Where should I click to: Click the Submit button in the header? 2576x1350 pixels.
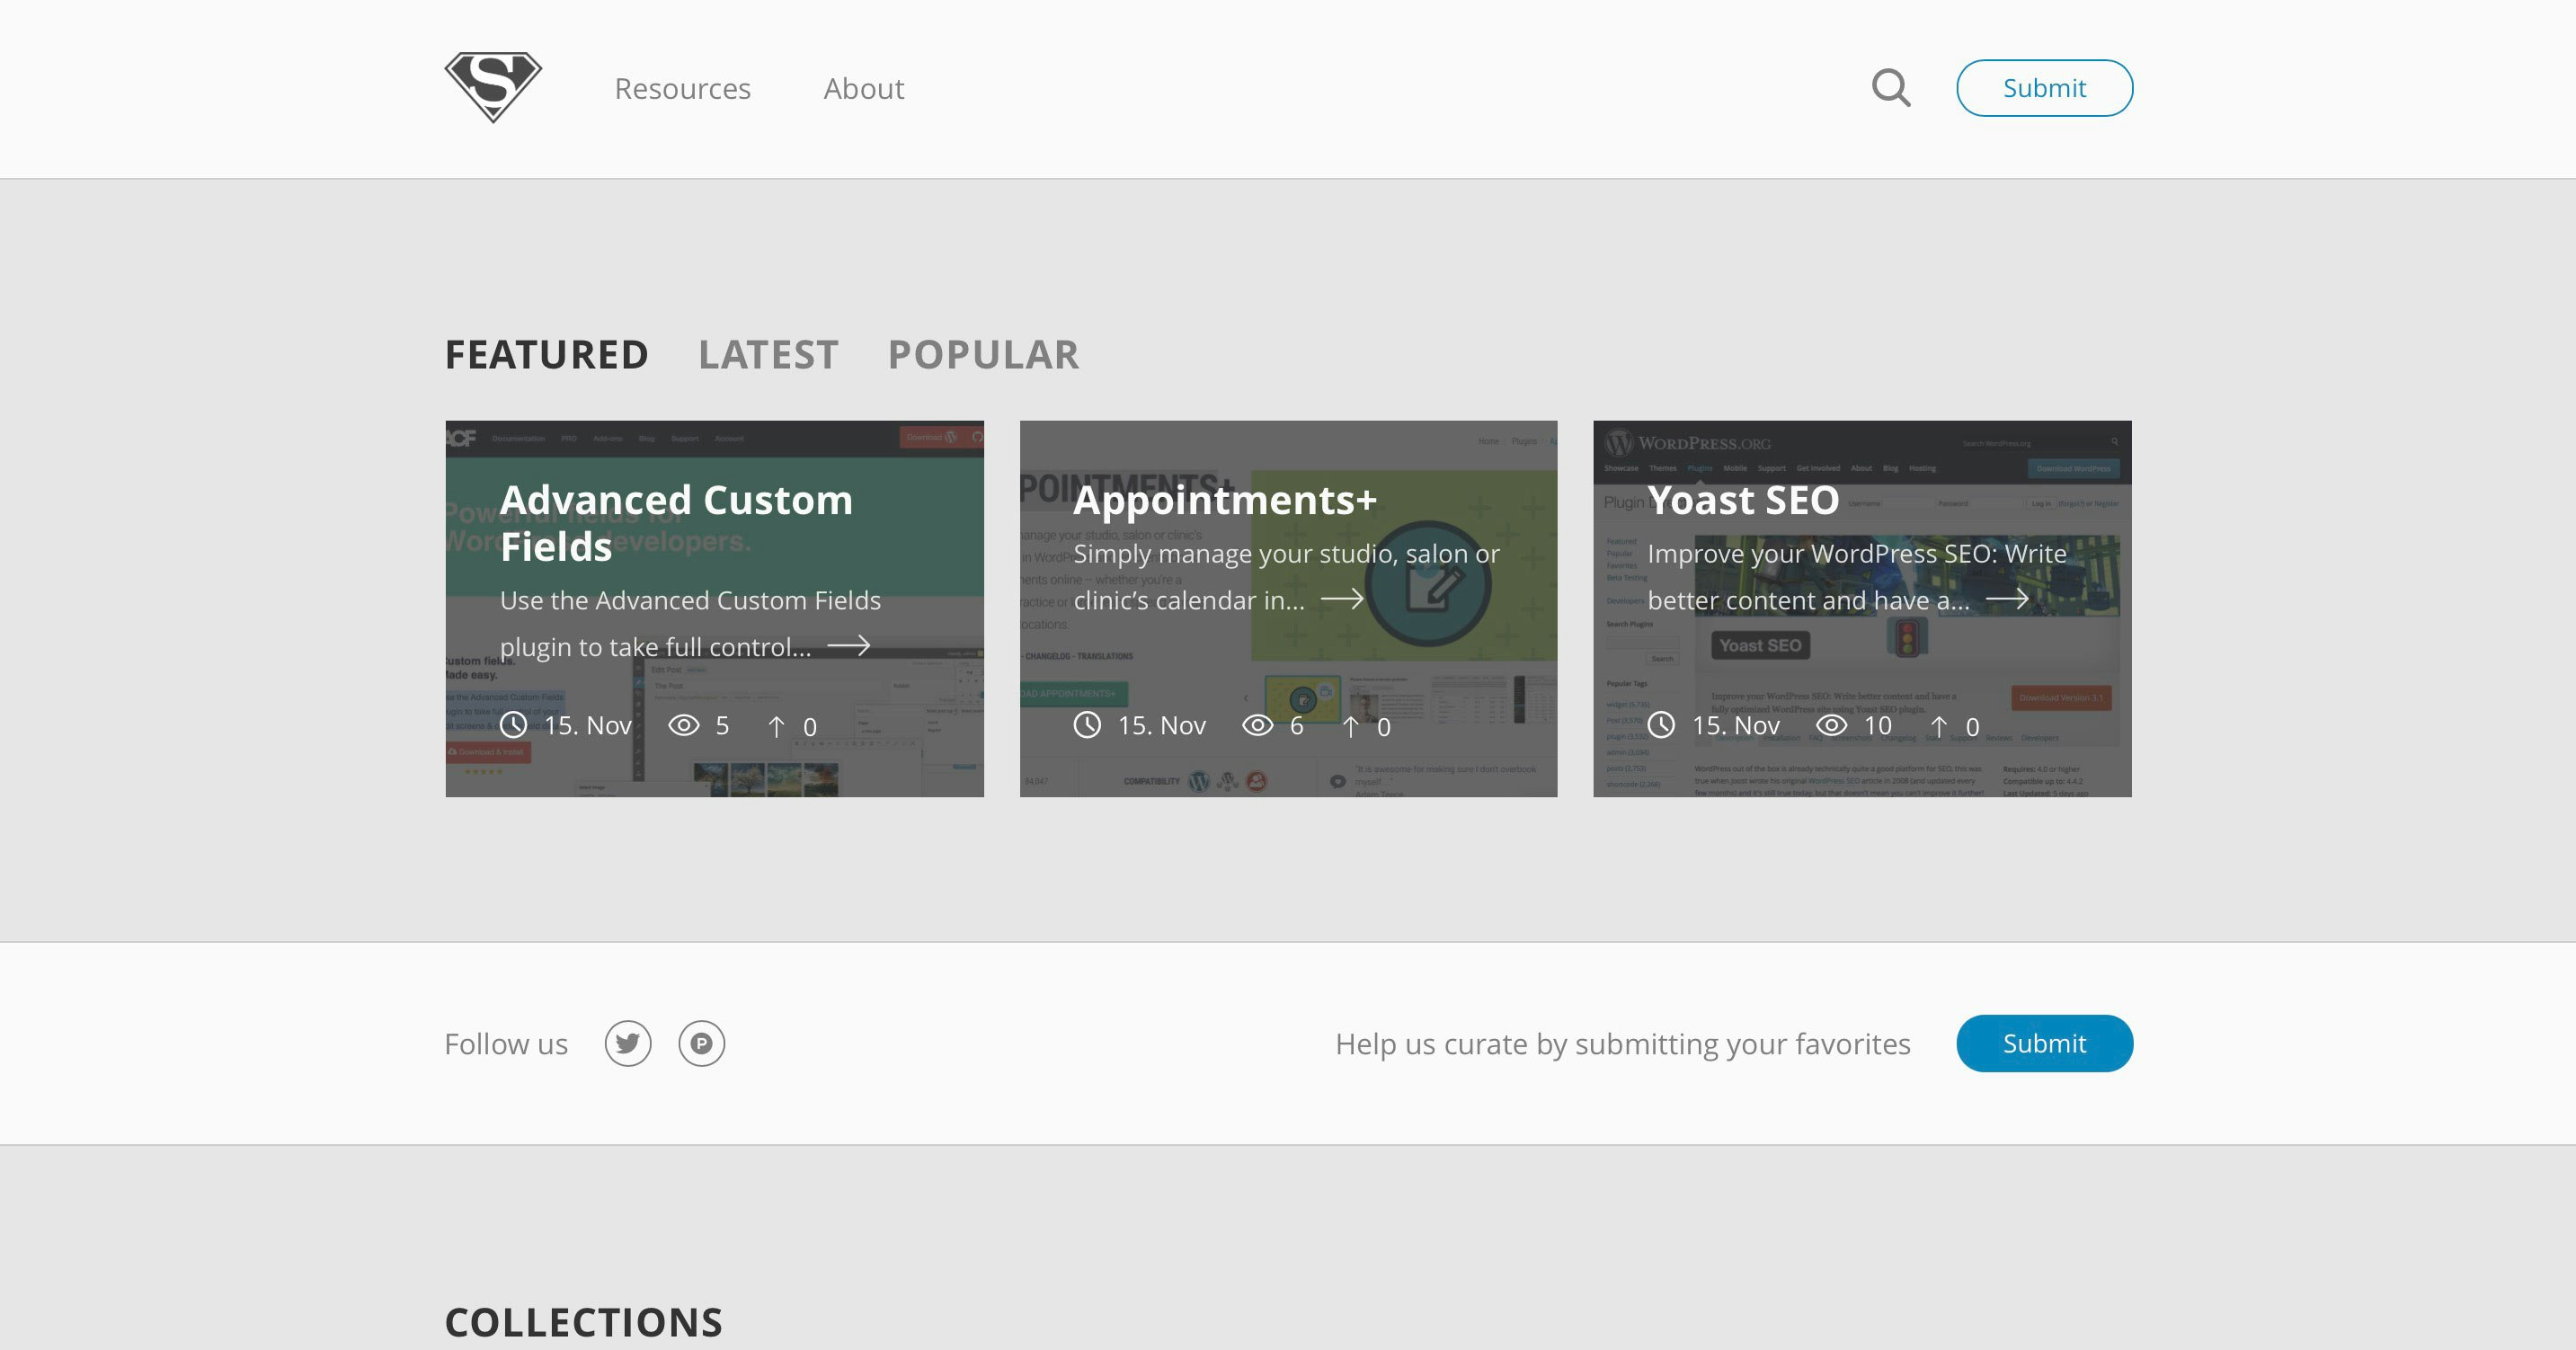[2044, 87]
